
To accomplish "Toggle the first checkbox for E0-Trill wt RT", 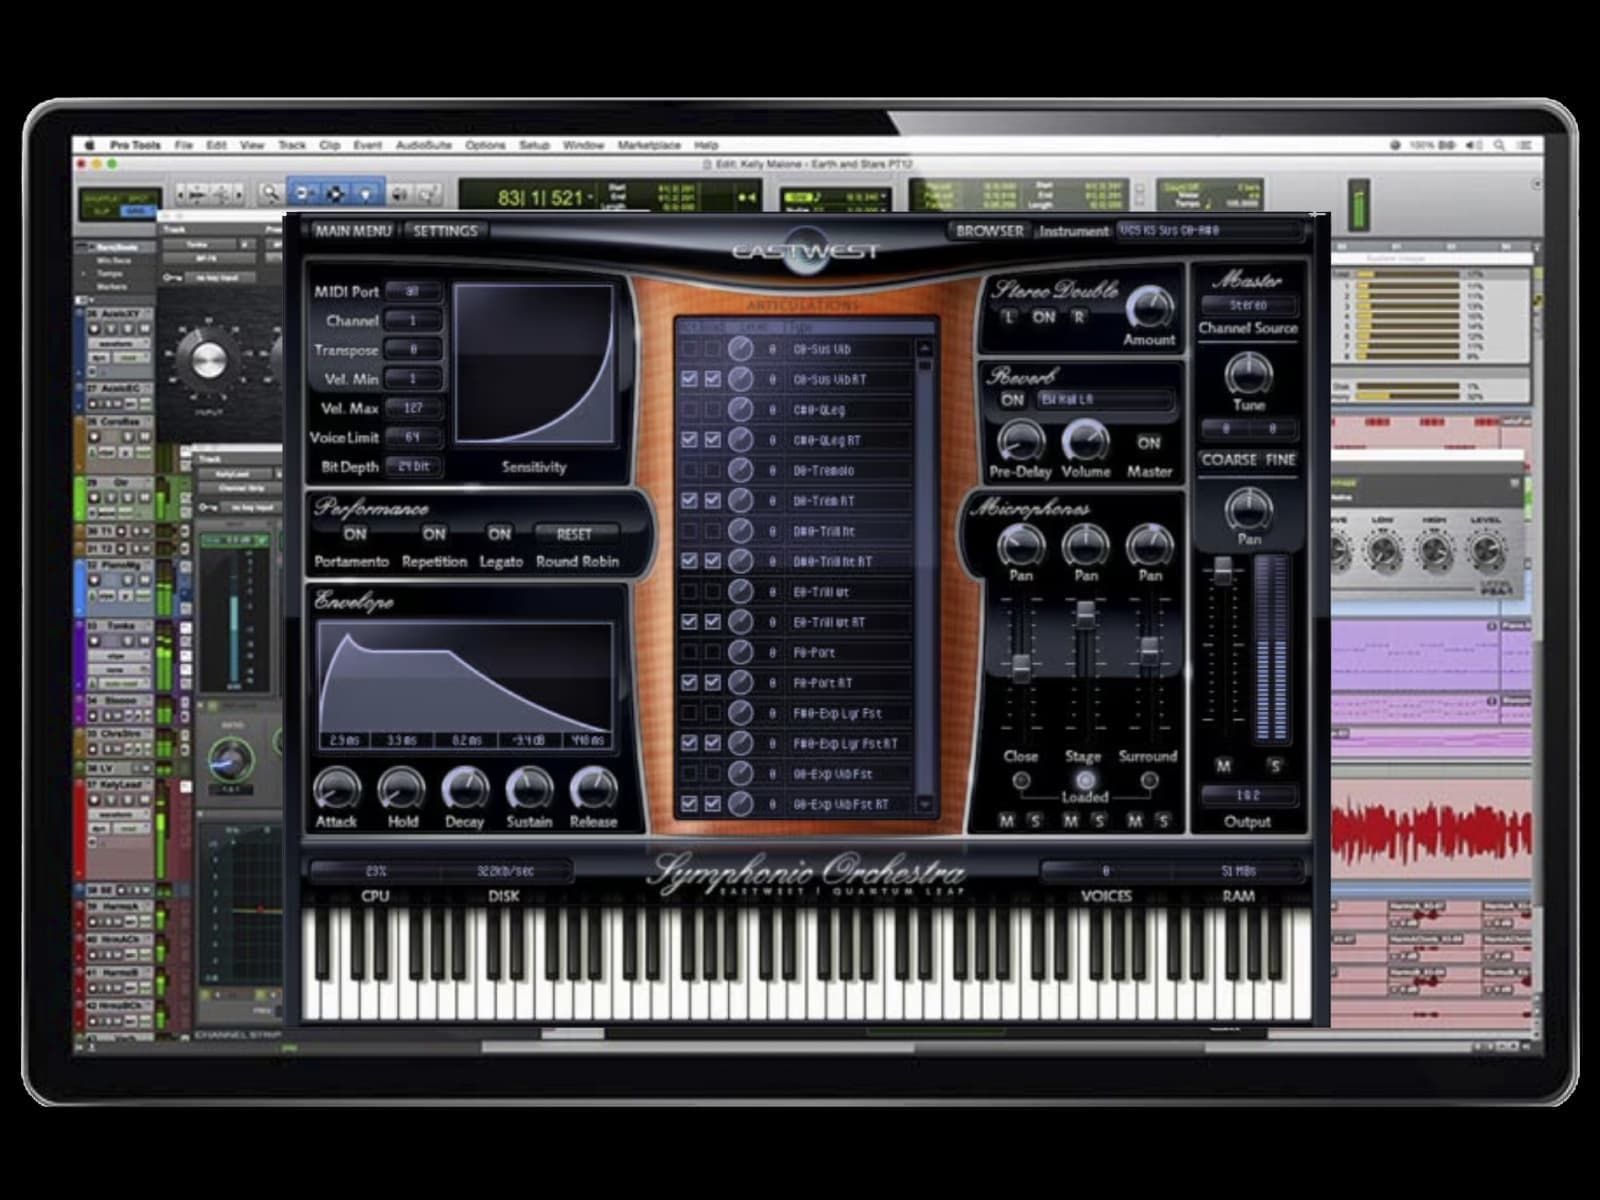I will click(x=689, y=622).
